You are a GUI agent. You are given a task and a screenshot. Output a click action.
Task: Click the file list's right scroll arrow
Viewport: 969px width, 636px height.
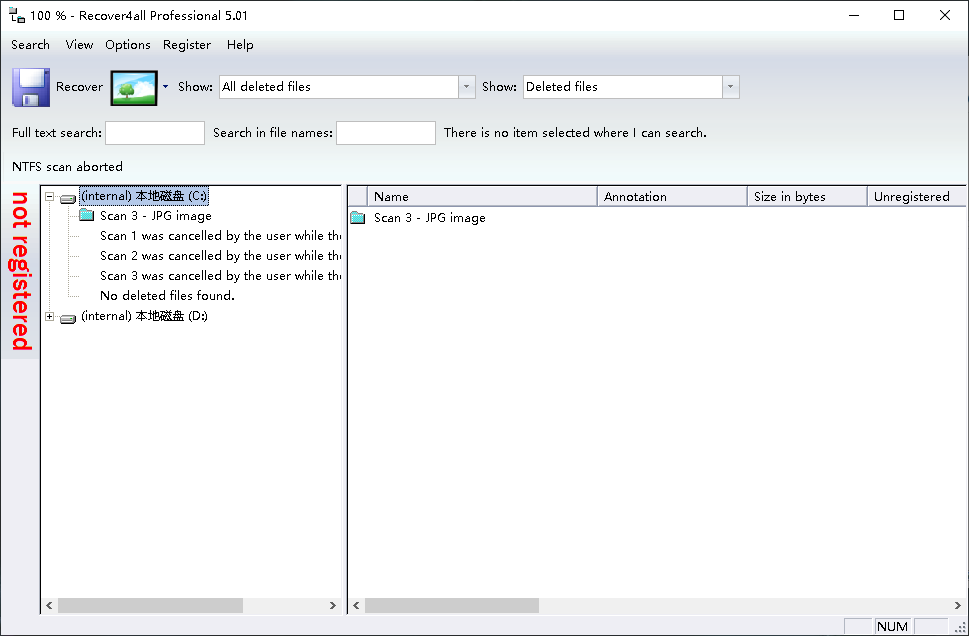tap(957, 606)
